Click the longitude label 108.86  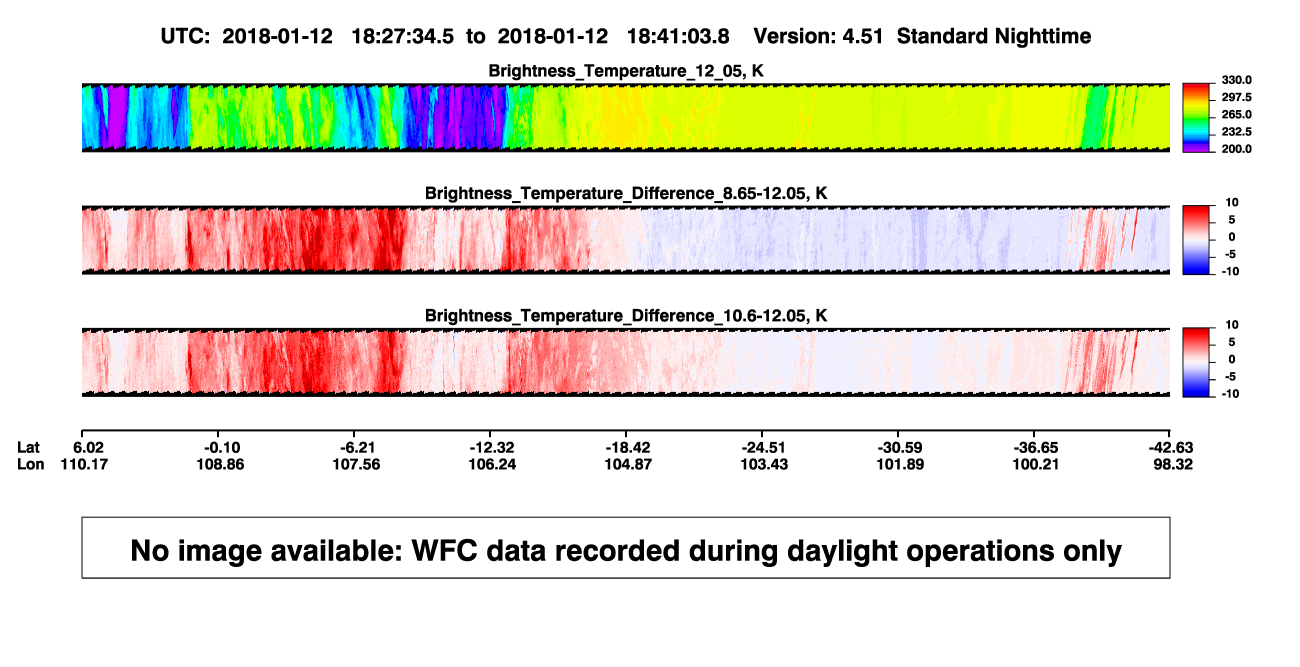(221, 464)
